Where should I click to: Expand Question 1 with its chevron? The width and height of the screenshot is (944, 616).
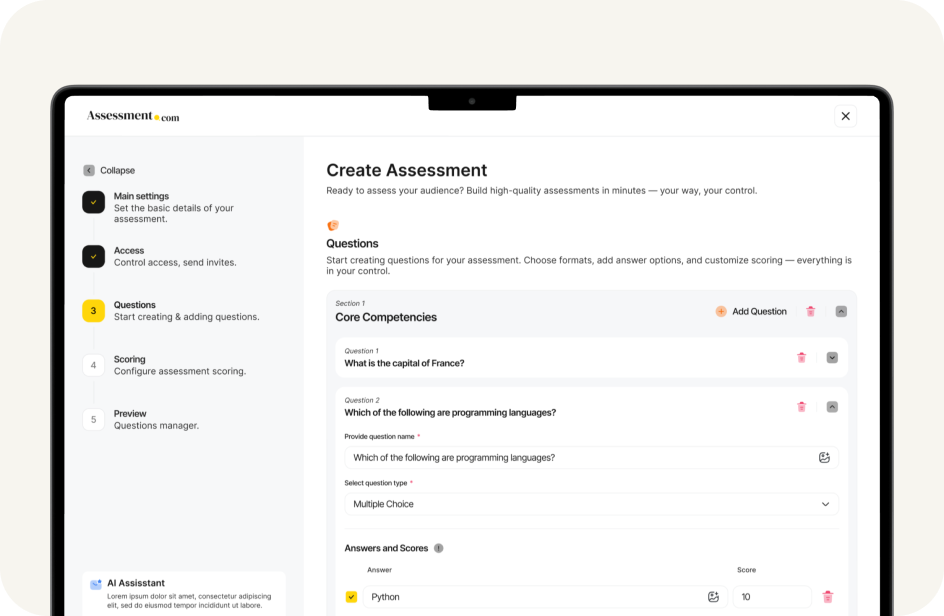coord(831,357)
